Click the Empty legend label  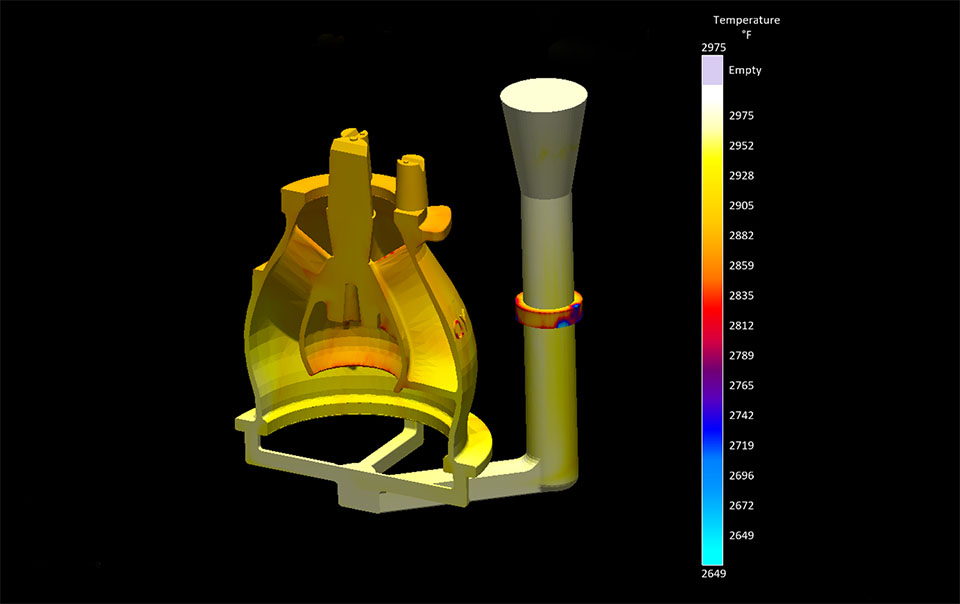pyautogui.click(x=744, y=70)
